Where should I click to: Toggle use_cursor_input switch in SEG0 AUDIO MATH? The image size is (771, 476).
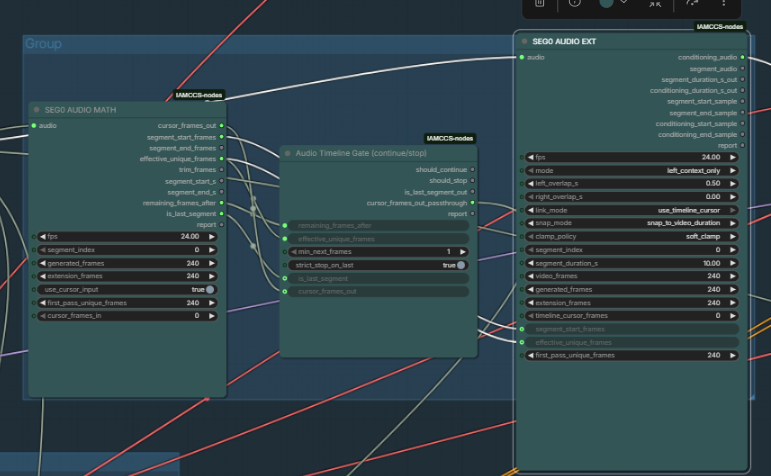point(209,289)
